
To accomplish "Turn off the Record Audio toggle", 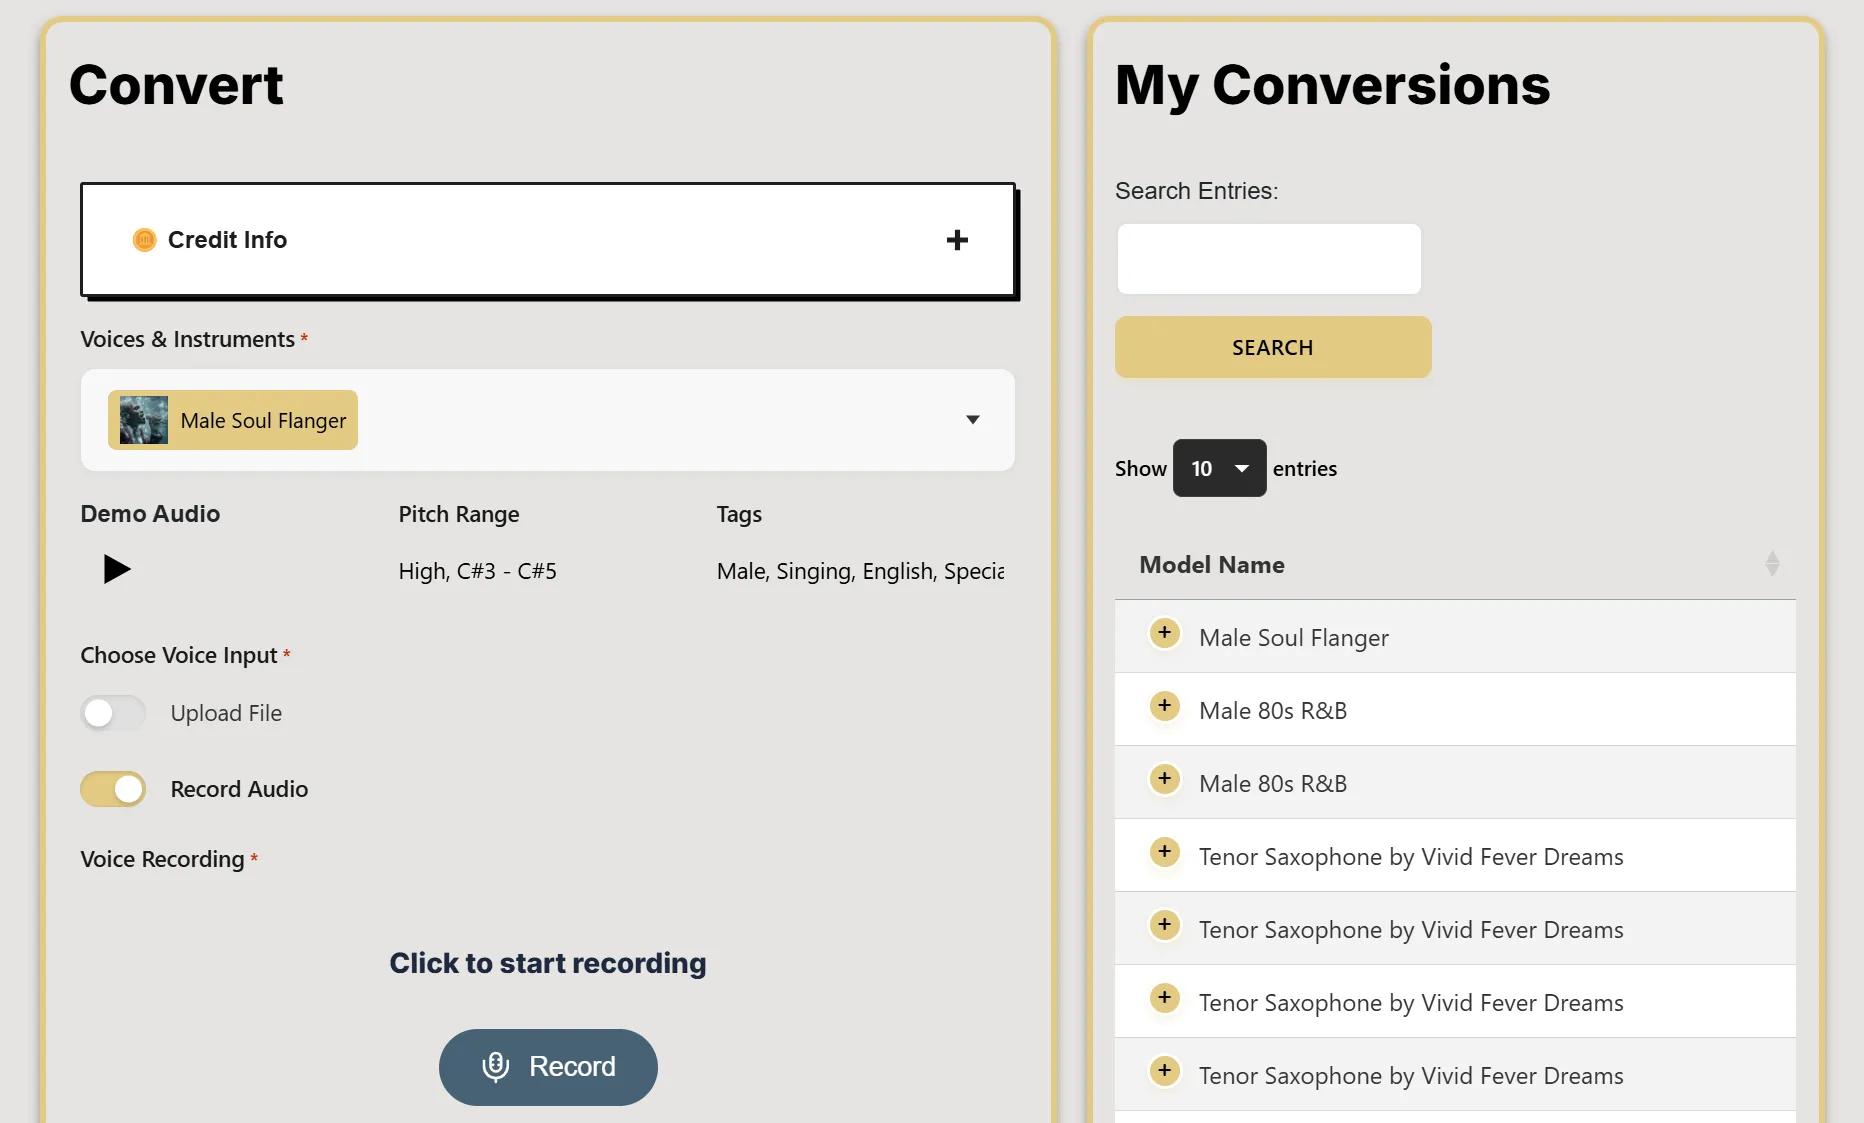I will [113, 789].
